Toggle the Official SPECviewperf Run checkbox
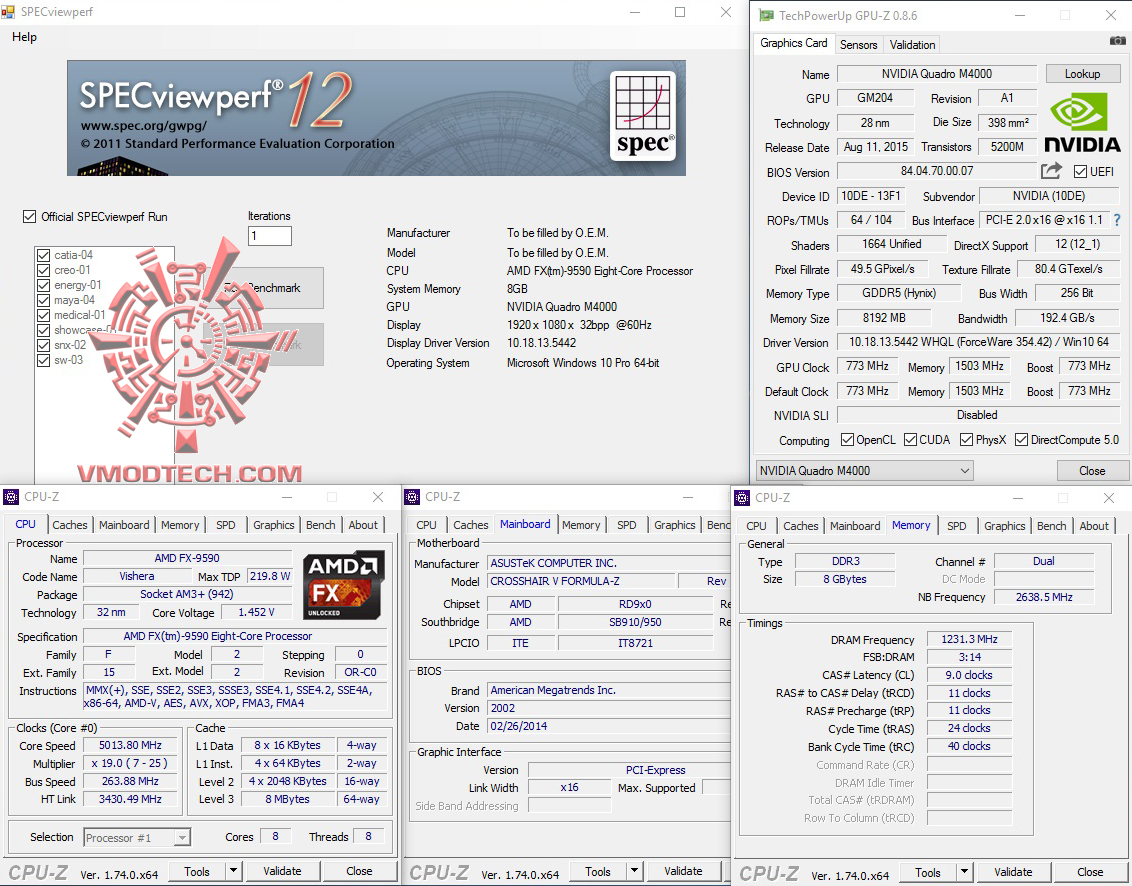Image resolution: width=1132 pixels, height=886 pixels. point(30,217)
